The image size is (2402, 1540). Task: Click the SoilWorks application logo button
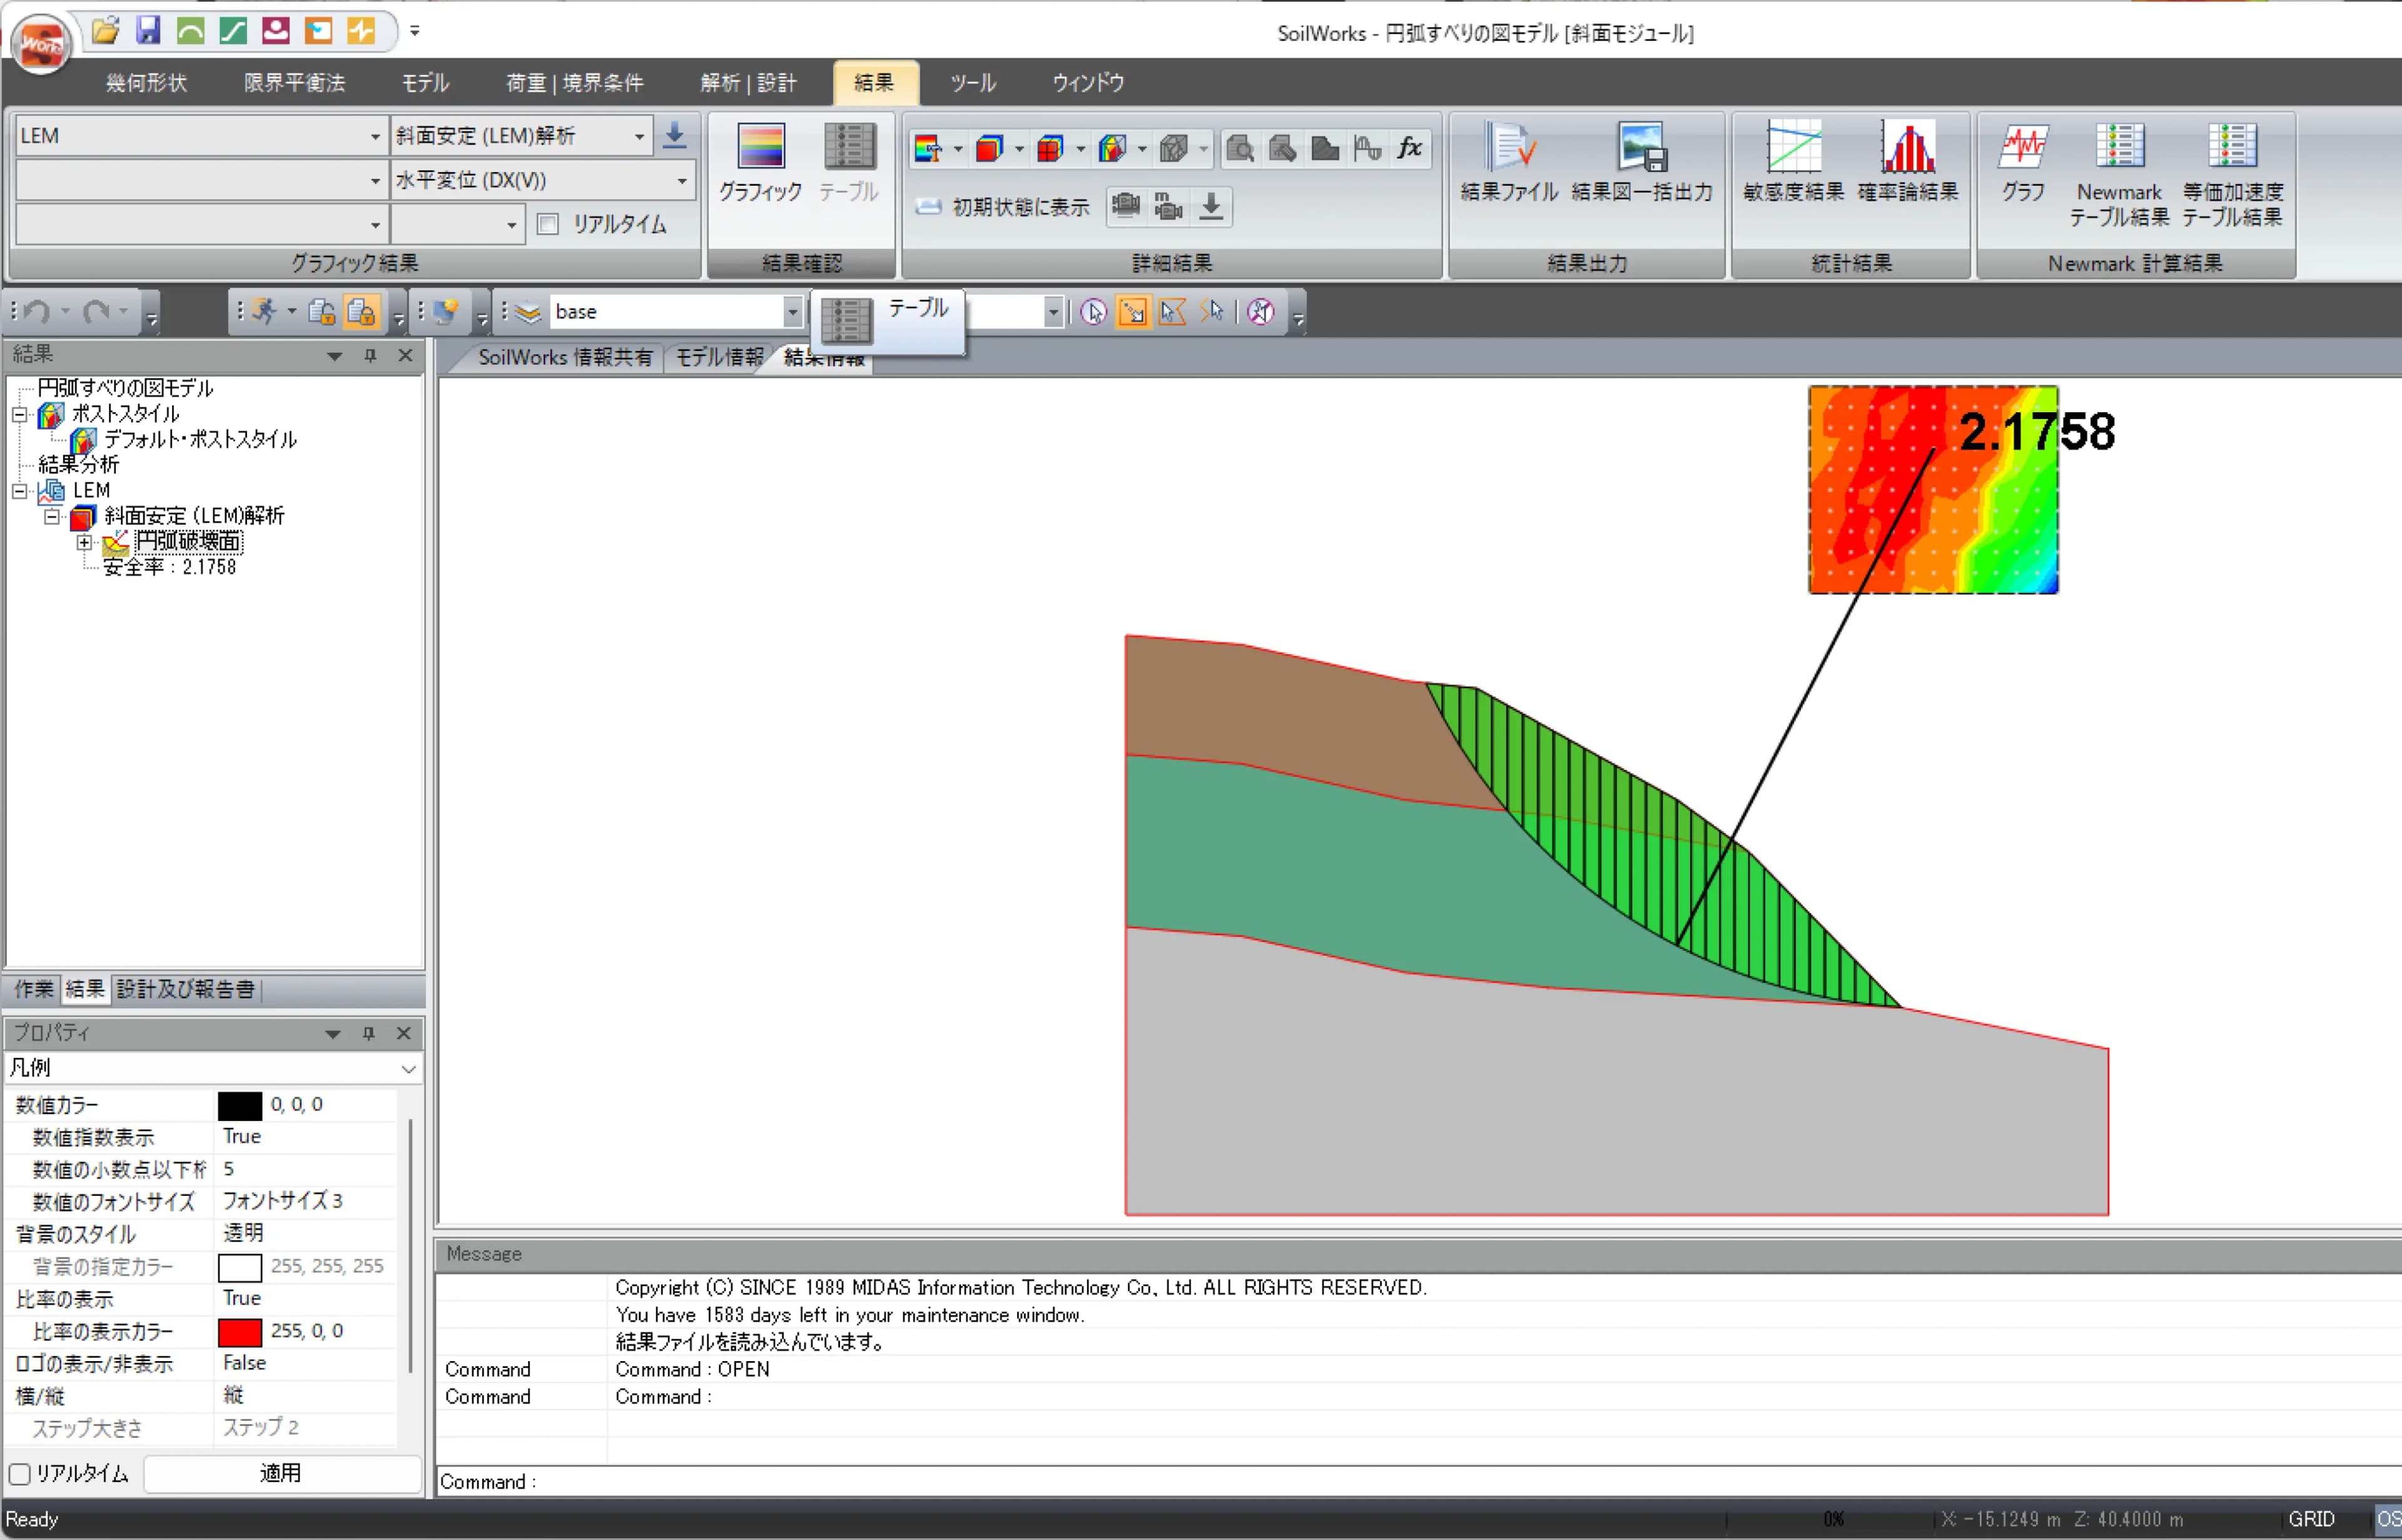(x=41, y=44)
